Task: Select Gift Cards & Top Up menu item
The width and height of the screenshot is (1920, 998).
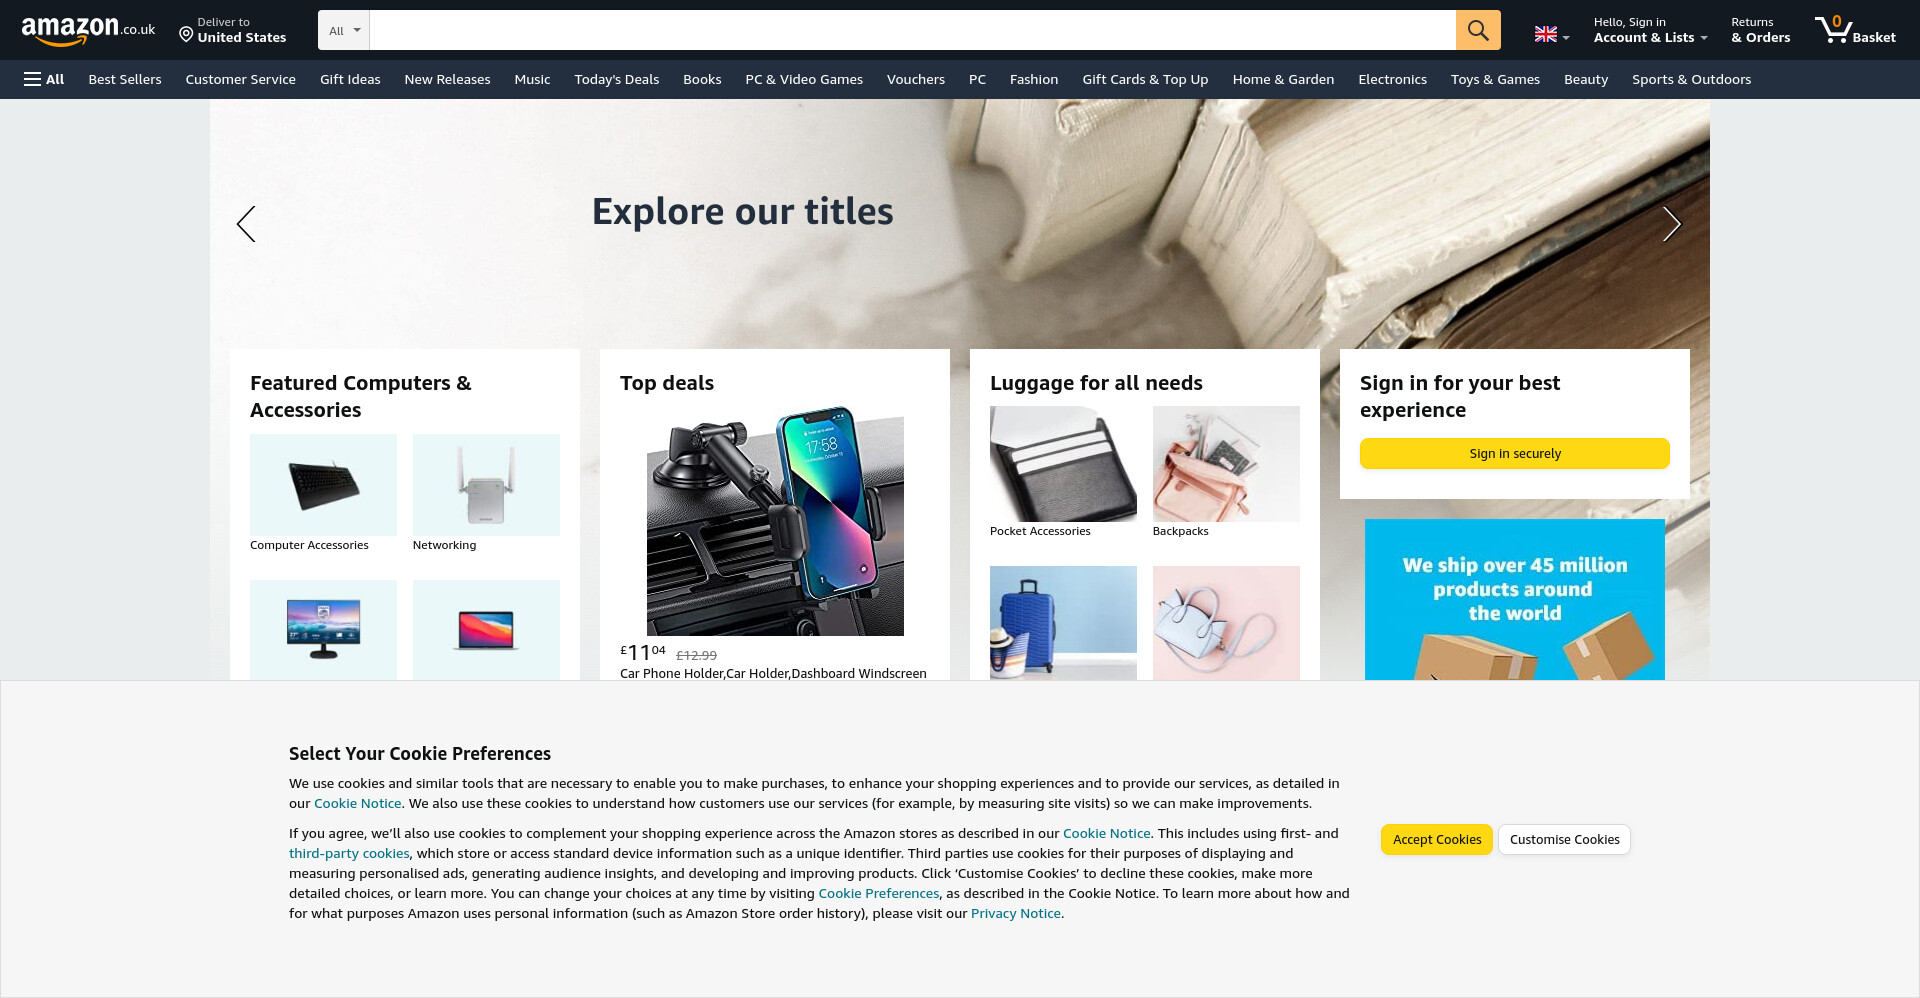Action: [1145, 79]
